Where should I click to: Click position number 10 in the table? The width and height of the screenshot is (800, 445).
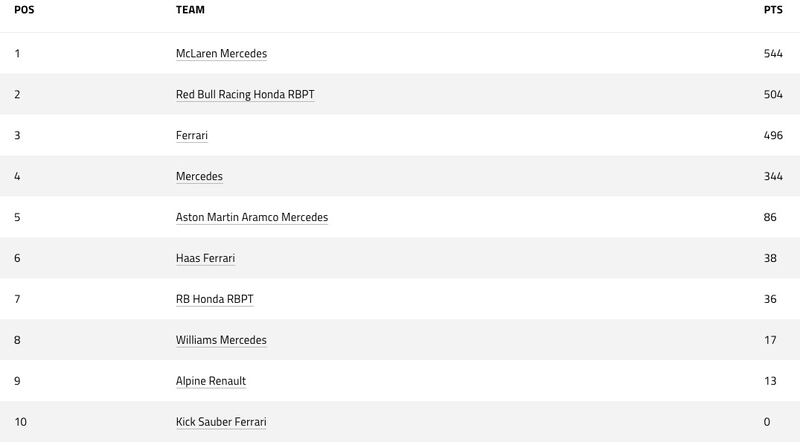[x=20, y=423]
